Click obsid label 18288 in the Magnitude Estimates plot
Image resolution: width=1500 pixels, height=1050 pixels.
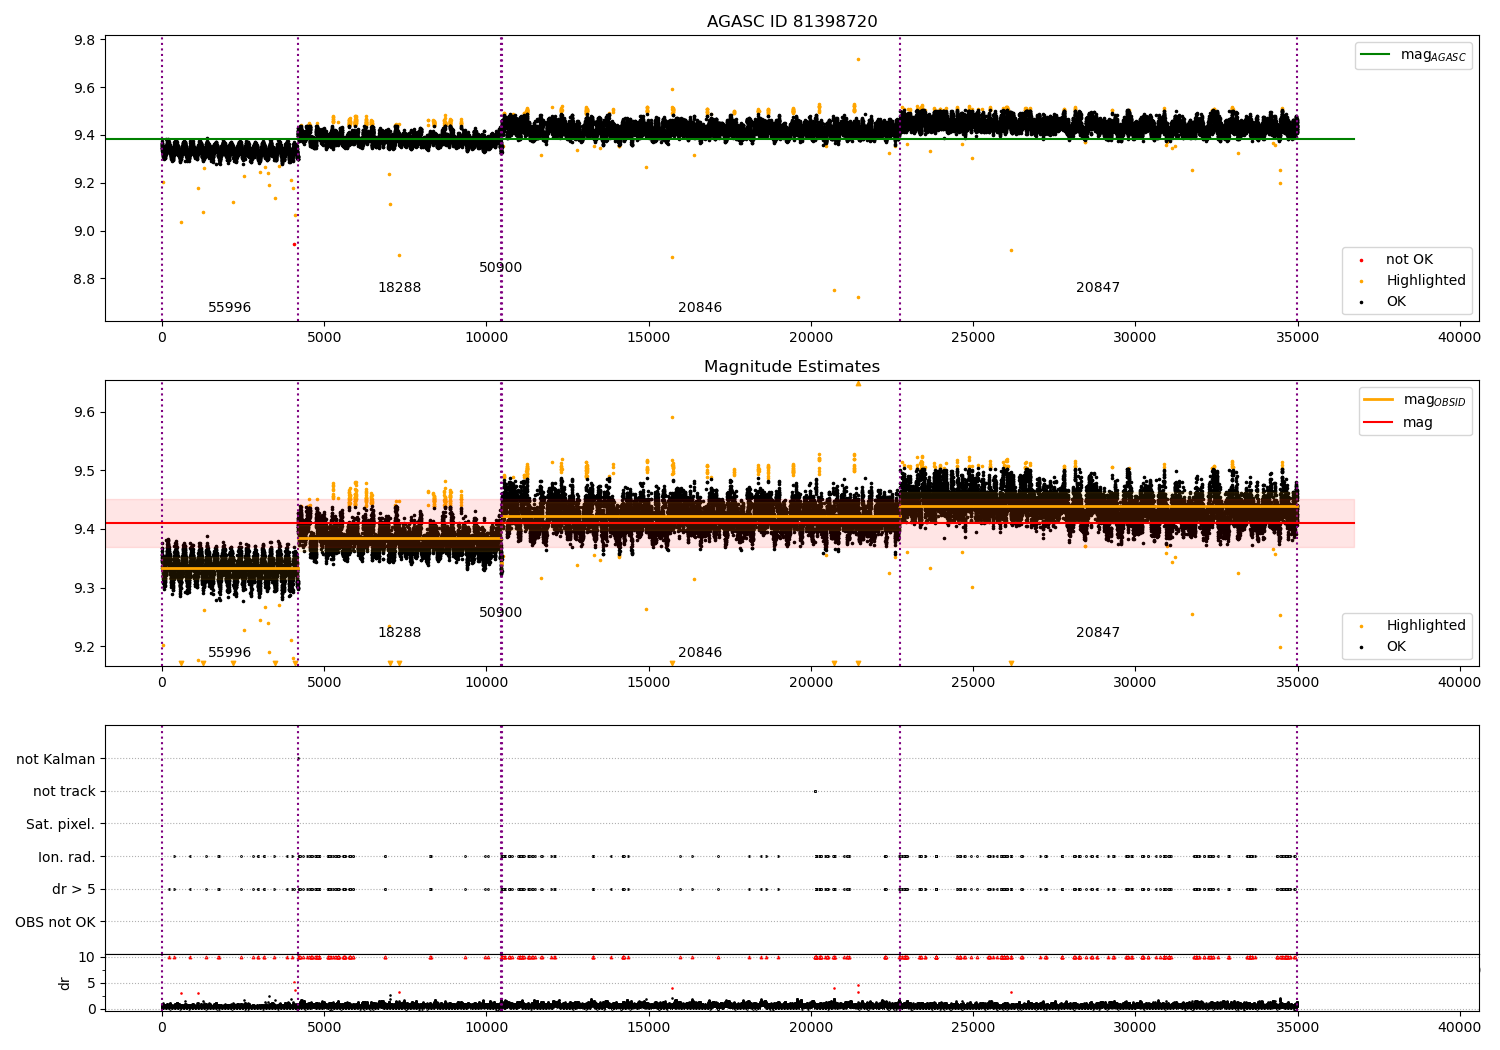[400, 633]
